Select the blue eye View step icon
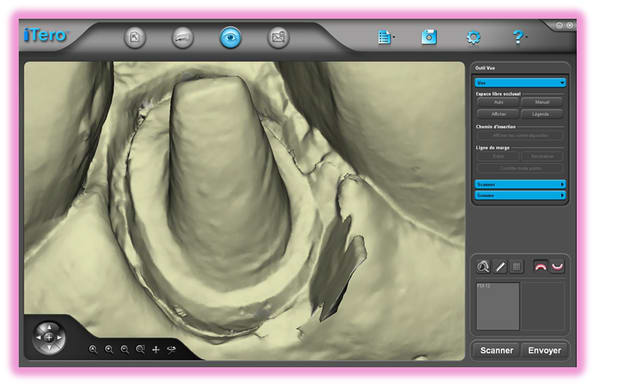The height and width of the screenshot is (386, 640). (x=230, y=38)
